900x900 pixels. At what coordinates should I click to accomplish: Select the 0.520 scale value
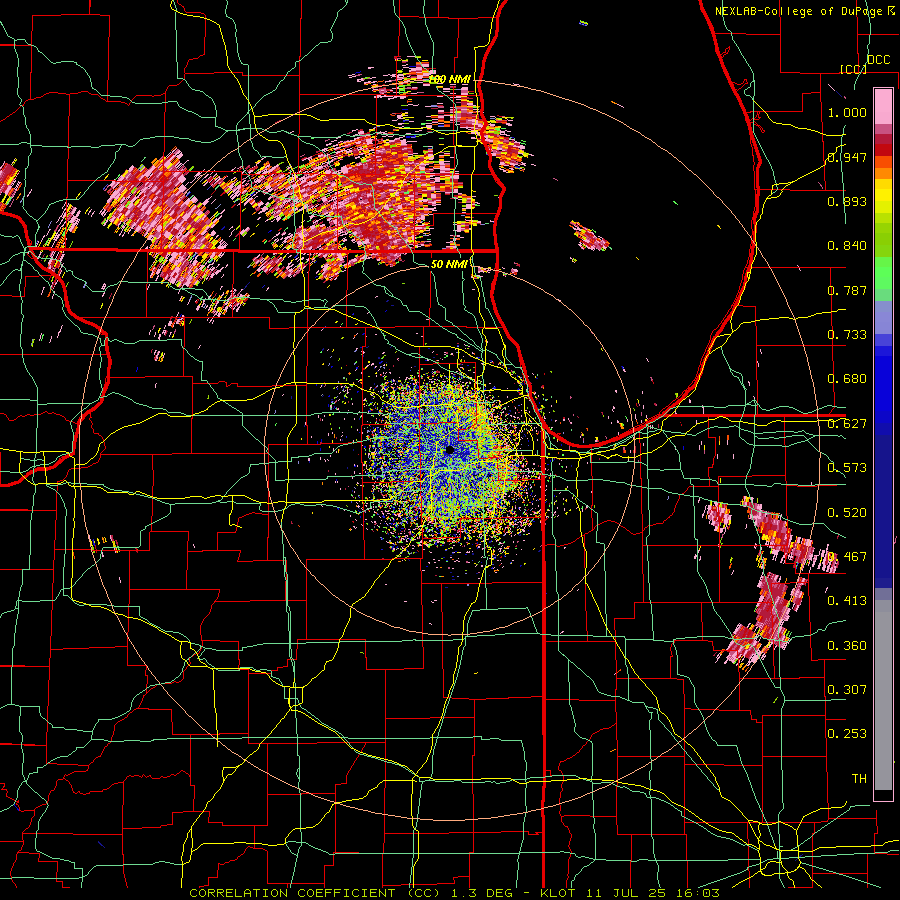(x=847, y=513)
